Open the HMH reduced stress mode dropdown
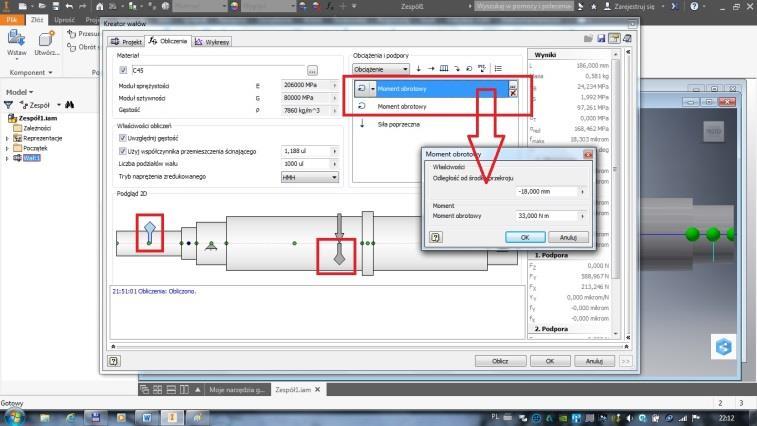Image resolution: width=757 pixels, height=426 pixels. coord(309,177)
